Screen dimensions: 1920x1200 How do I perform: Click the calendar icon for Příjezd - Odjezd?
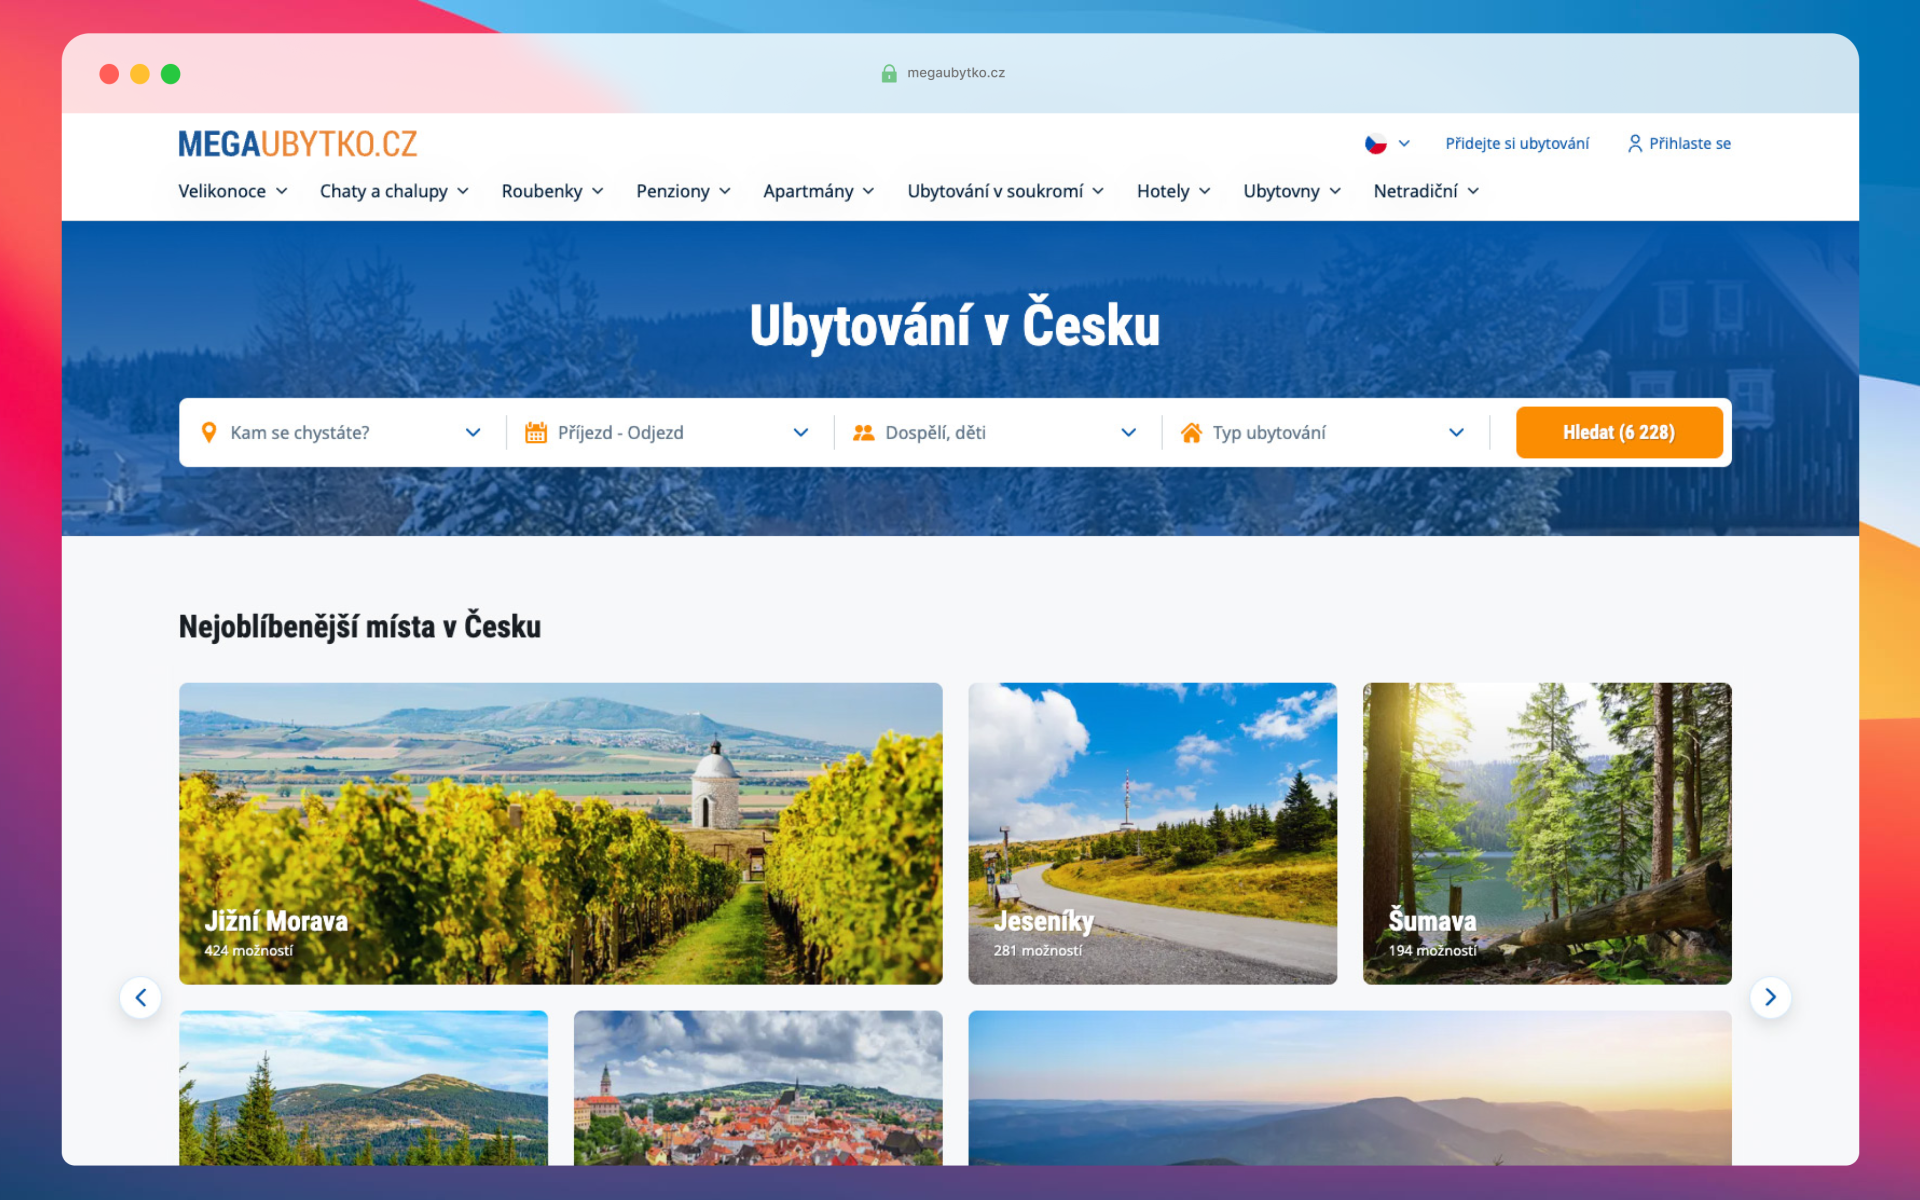click(536, 432)
